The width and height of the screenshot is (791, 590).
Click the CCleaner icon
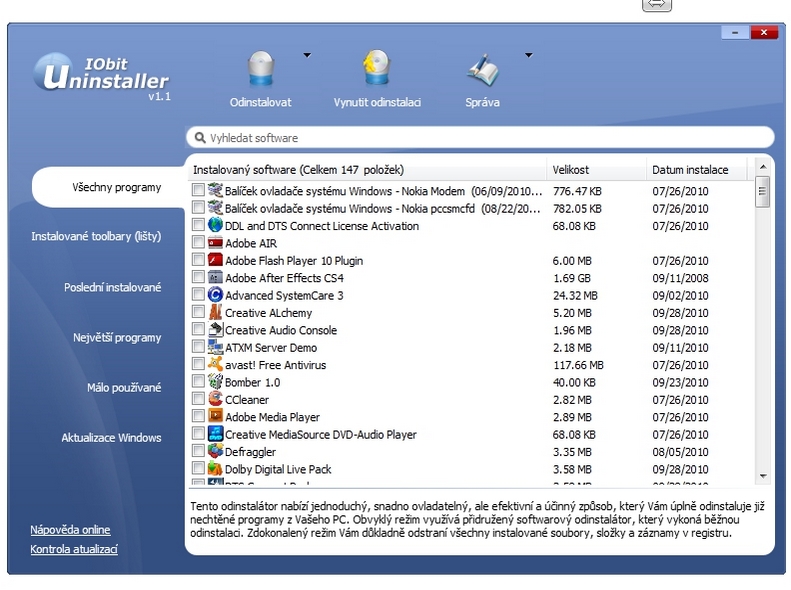(x=215, y=399)
